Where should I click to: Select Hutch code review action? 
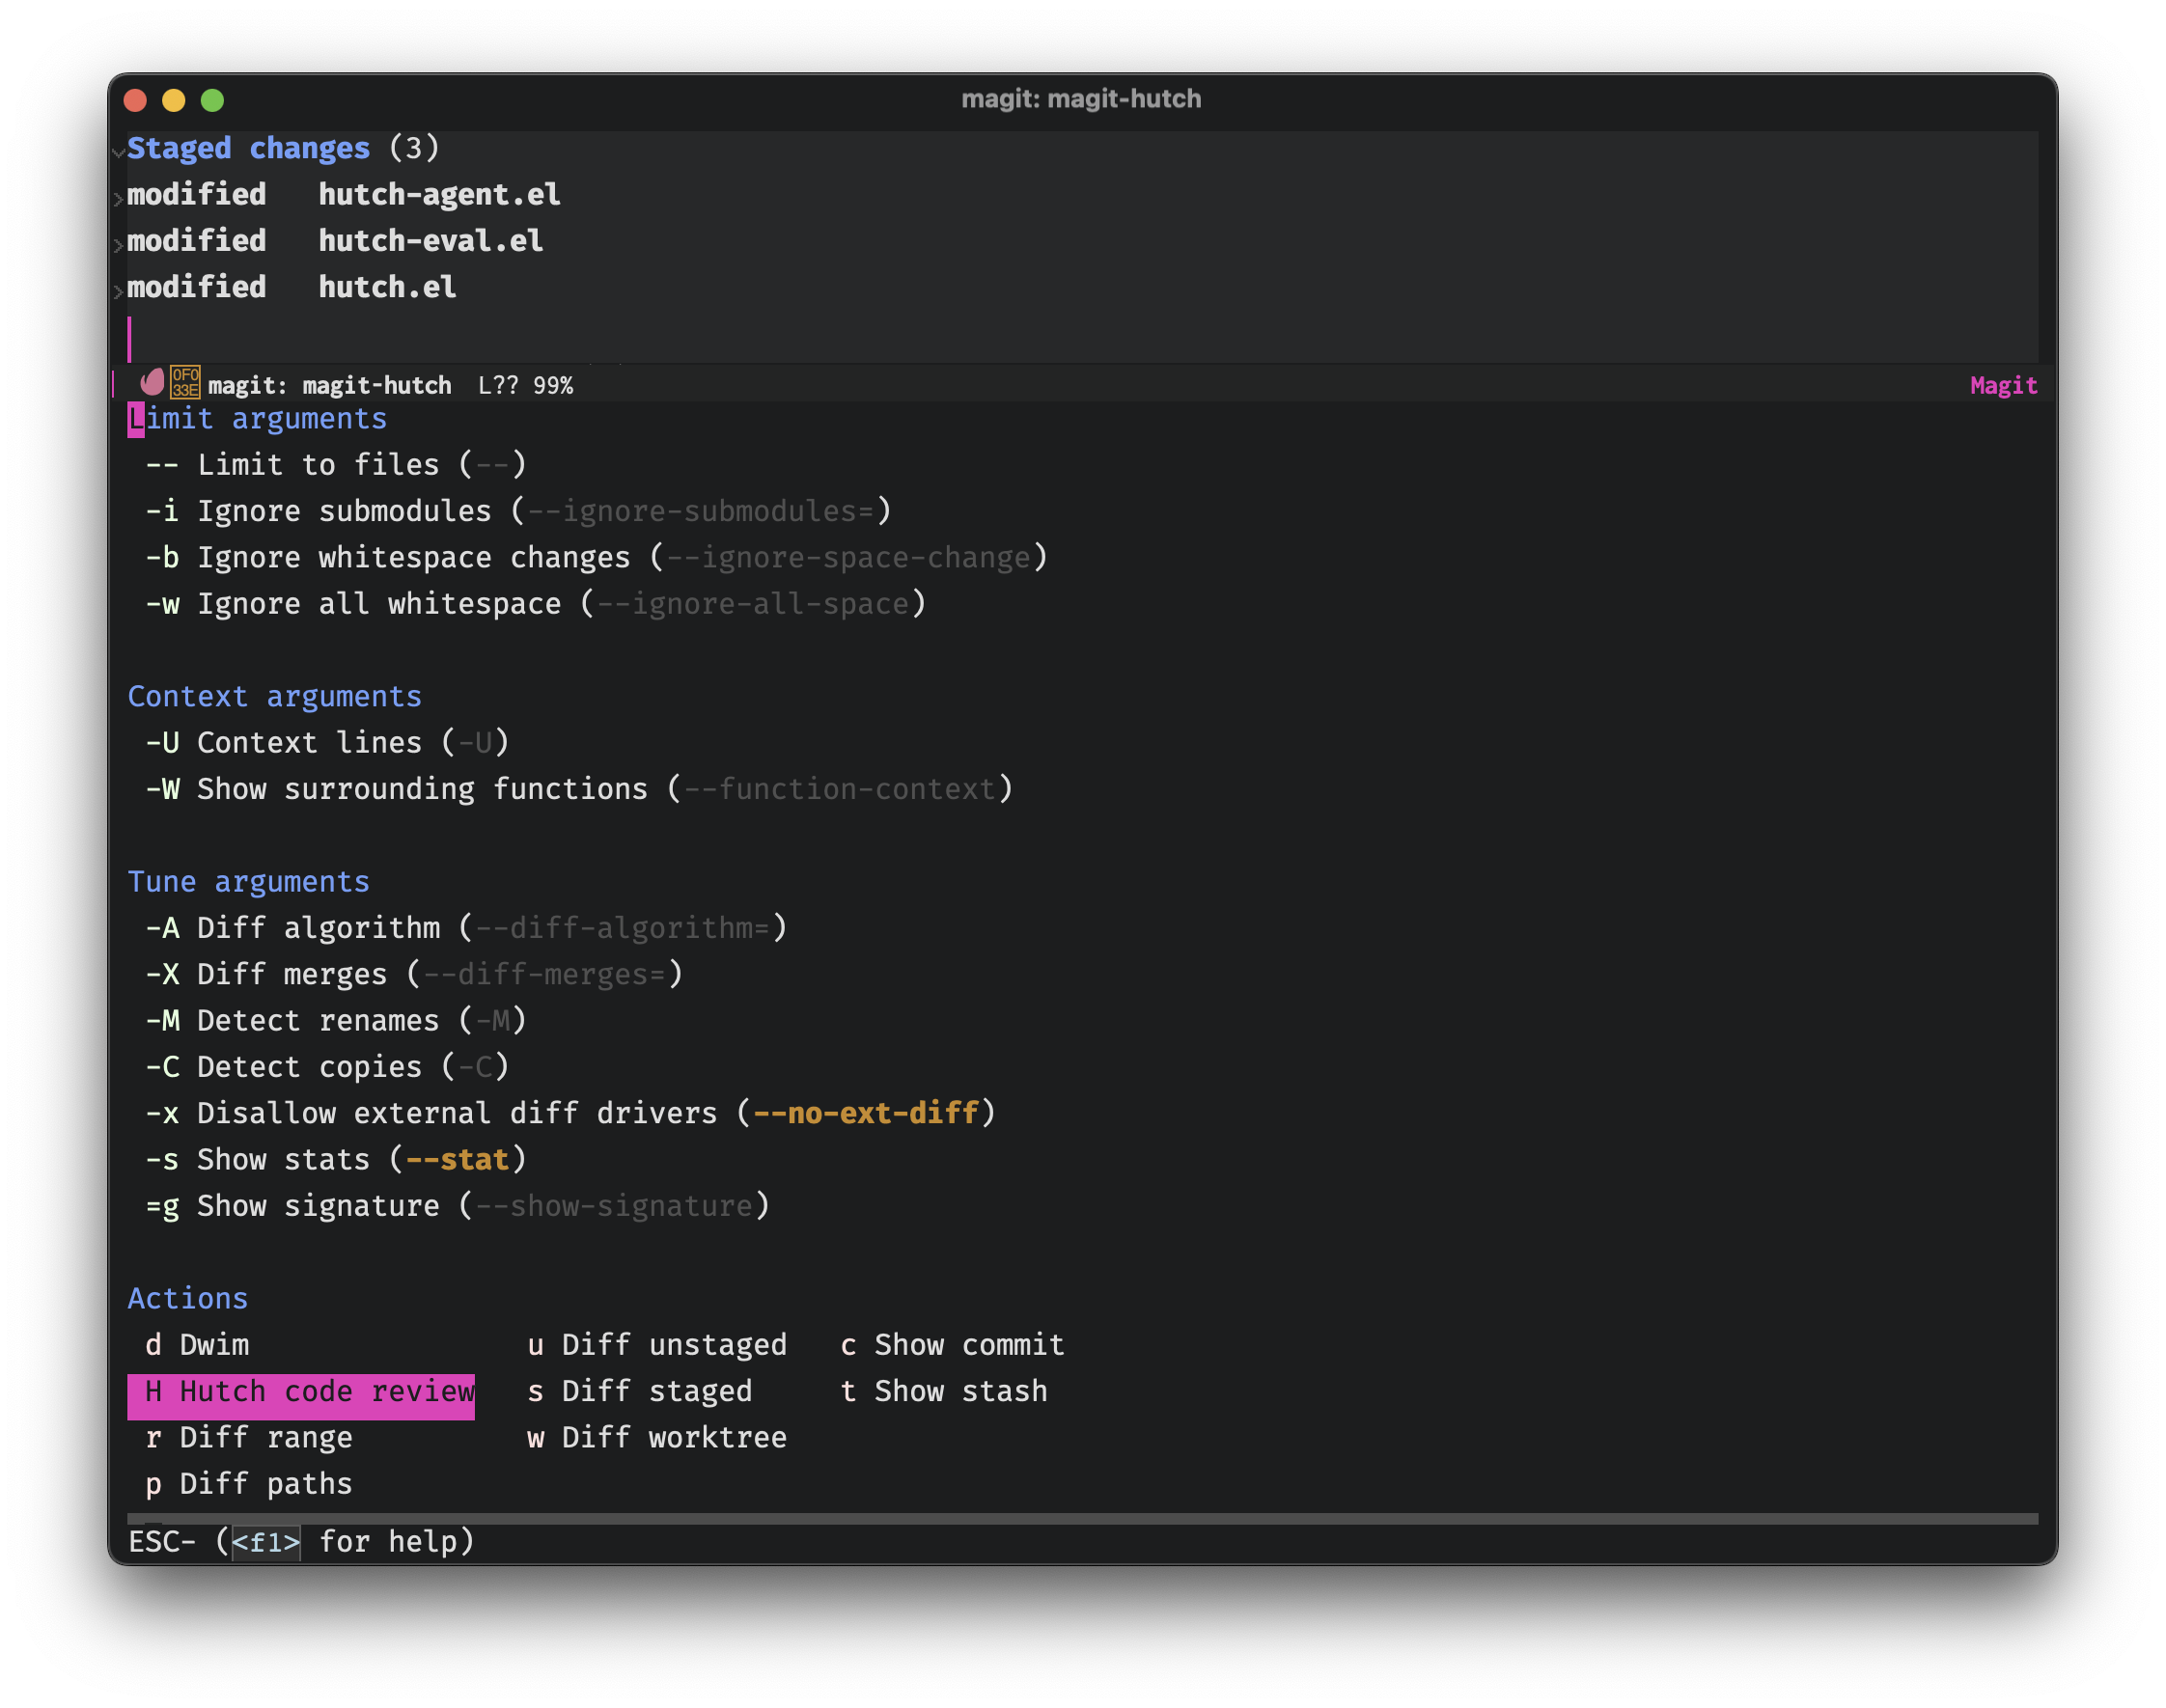pos(301,1393)
